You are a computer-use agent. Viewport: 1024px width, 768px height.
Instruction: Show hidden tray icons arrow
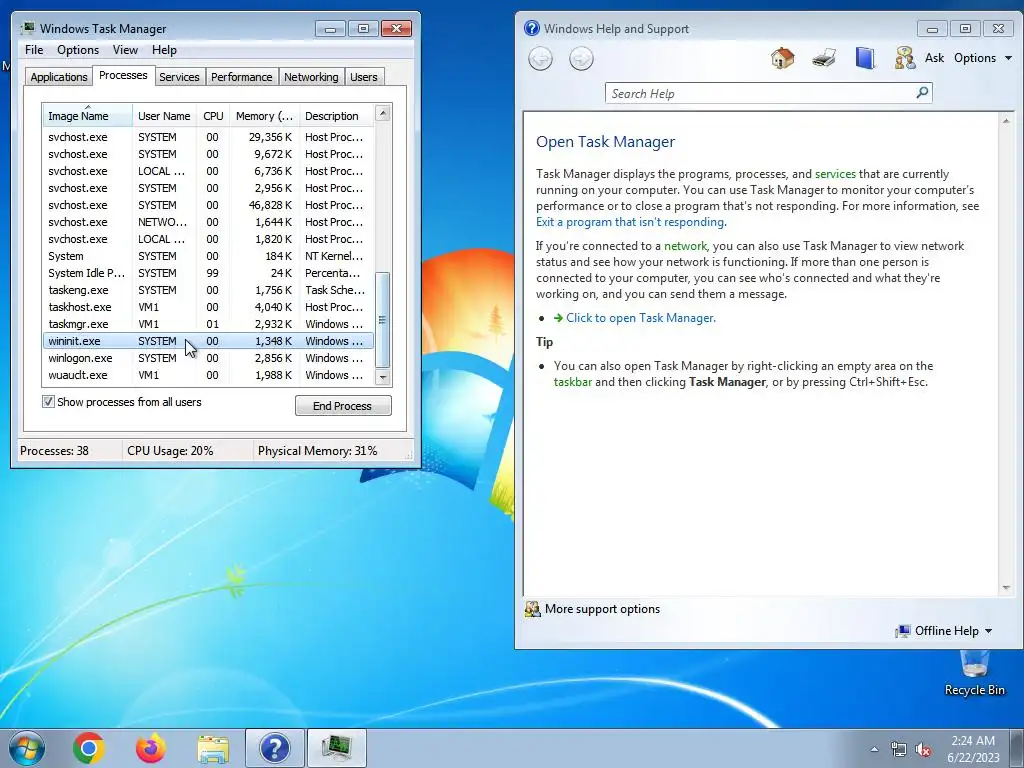pos(874,750)
